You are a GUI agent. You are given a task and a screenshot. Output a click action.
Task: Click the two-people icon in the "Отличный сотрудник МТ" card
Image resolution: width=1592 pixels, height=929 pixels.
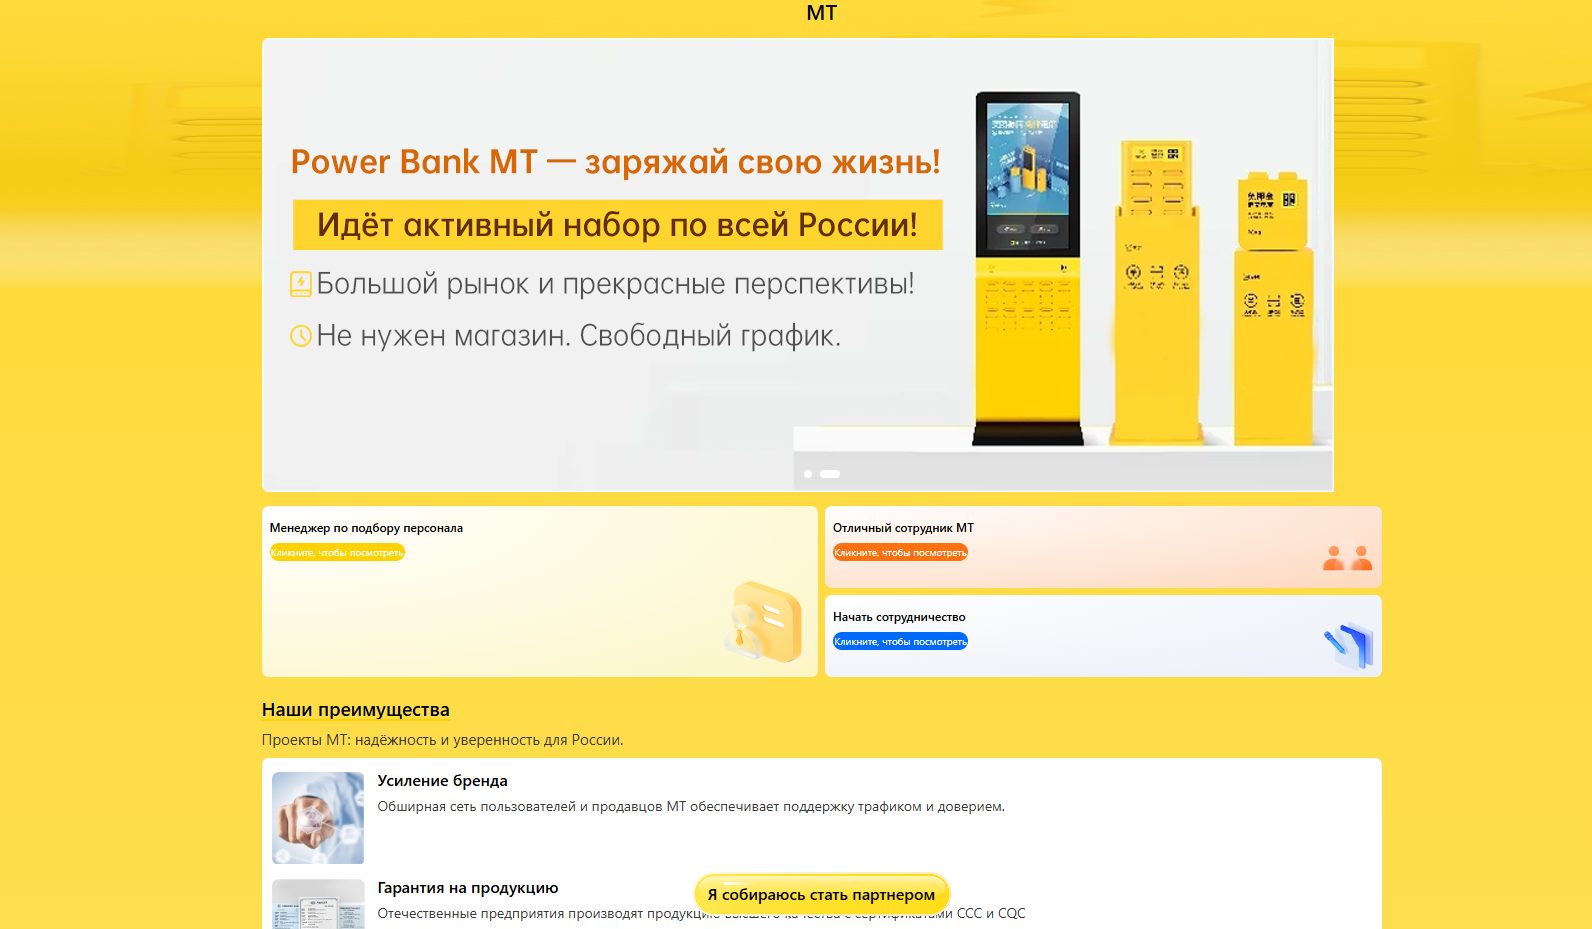point(1347,557)
